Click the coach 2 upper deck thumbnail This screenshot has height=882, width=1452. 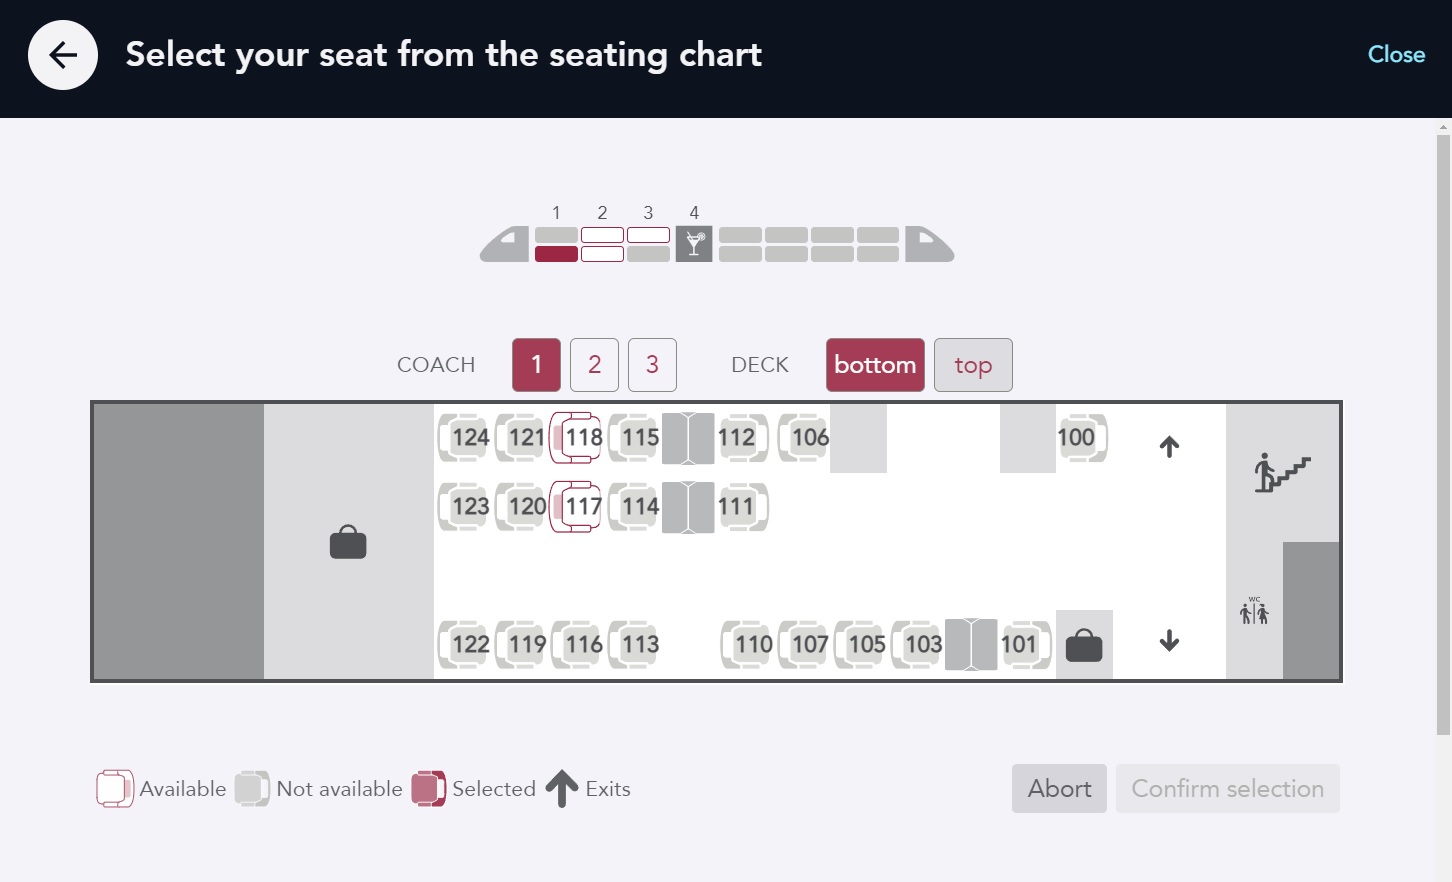coord(602,235)
